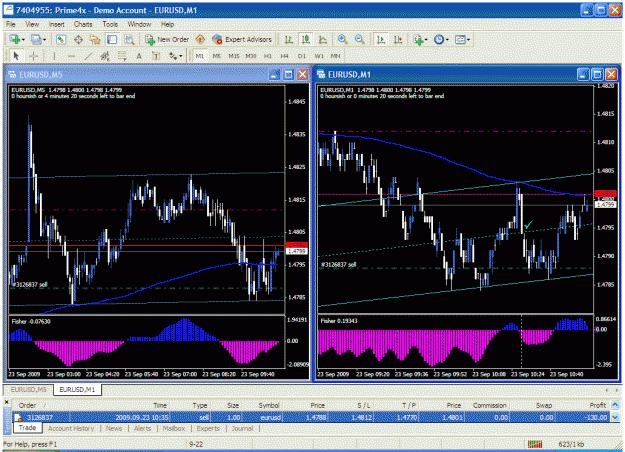
Task: Open the Periods clock icon
Action: coord(439,39)
